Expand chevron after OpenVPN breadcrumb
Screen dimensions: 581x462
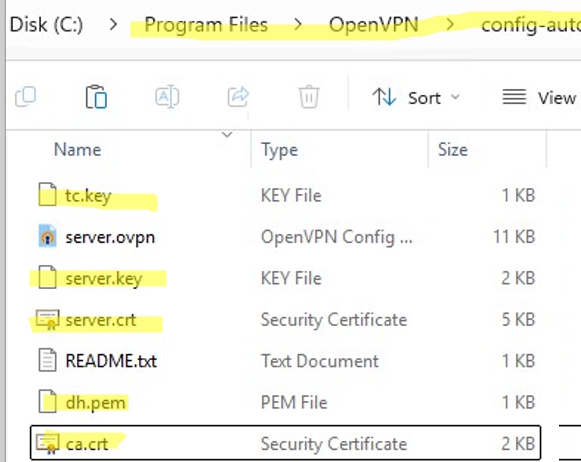tap(450, 25)
